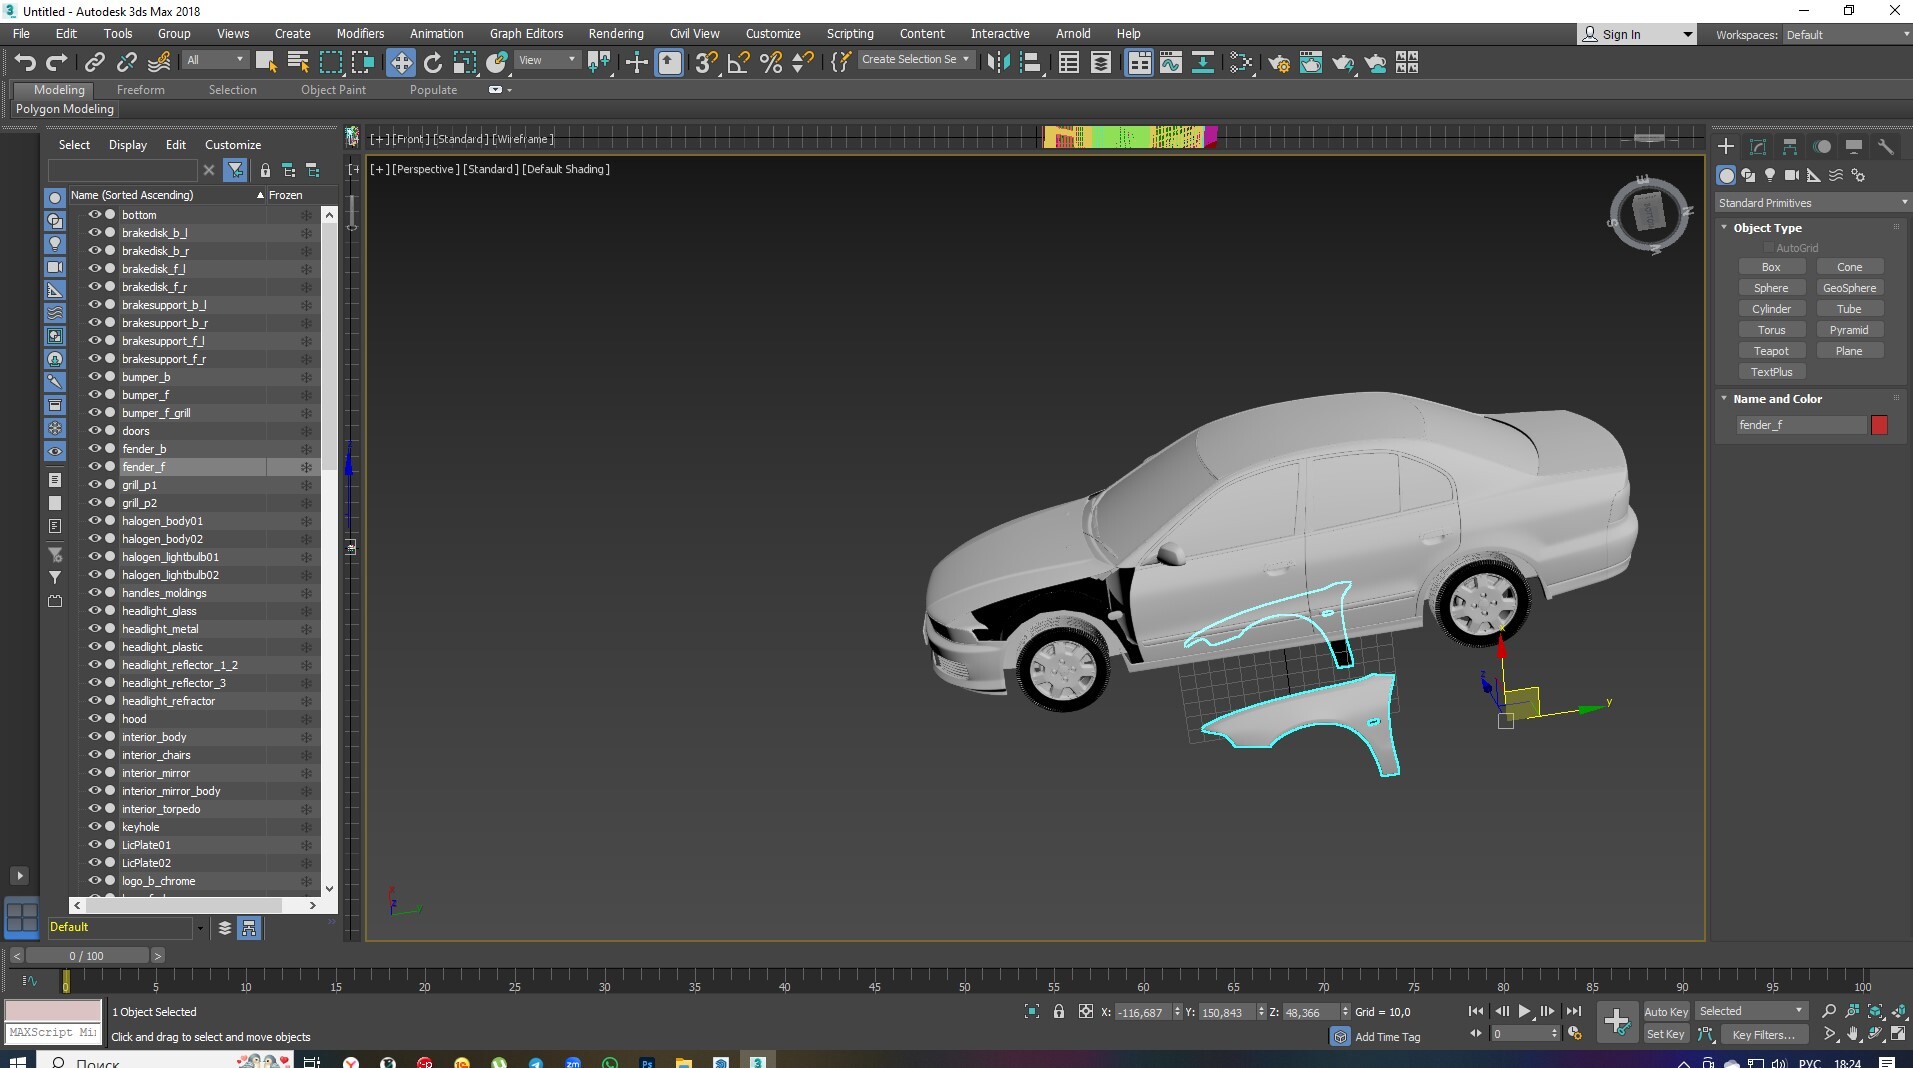The height and width of the screenshot is (1068, 1913).
Task: Open Utilities panel wrench icon
Action: pyautogui.click(x=1885, y=147)
